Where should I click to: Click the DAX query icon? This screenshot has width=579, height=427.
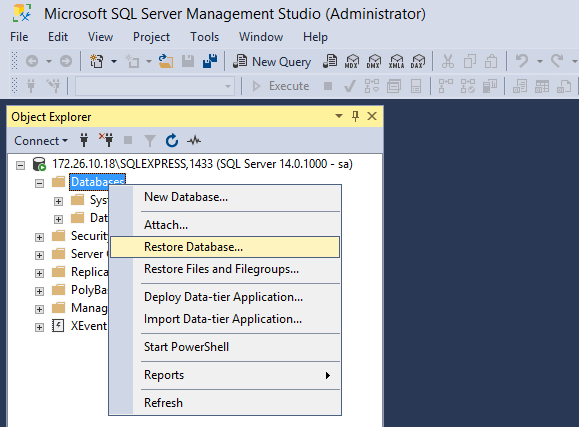[x=418, y=61]
